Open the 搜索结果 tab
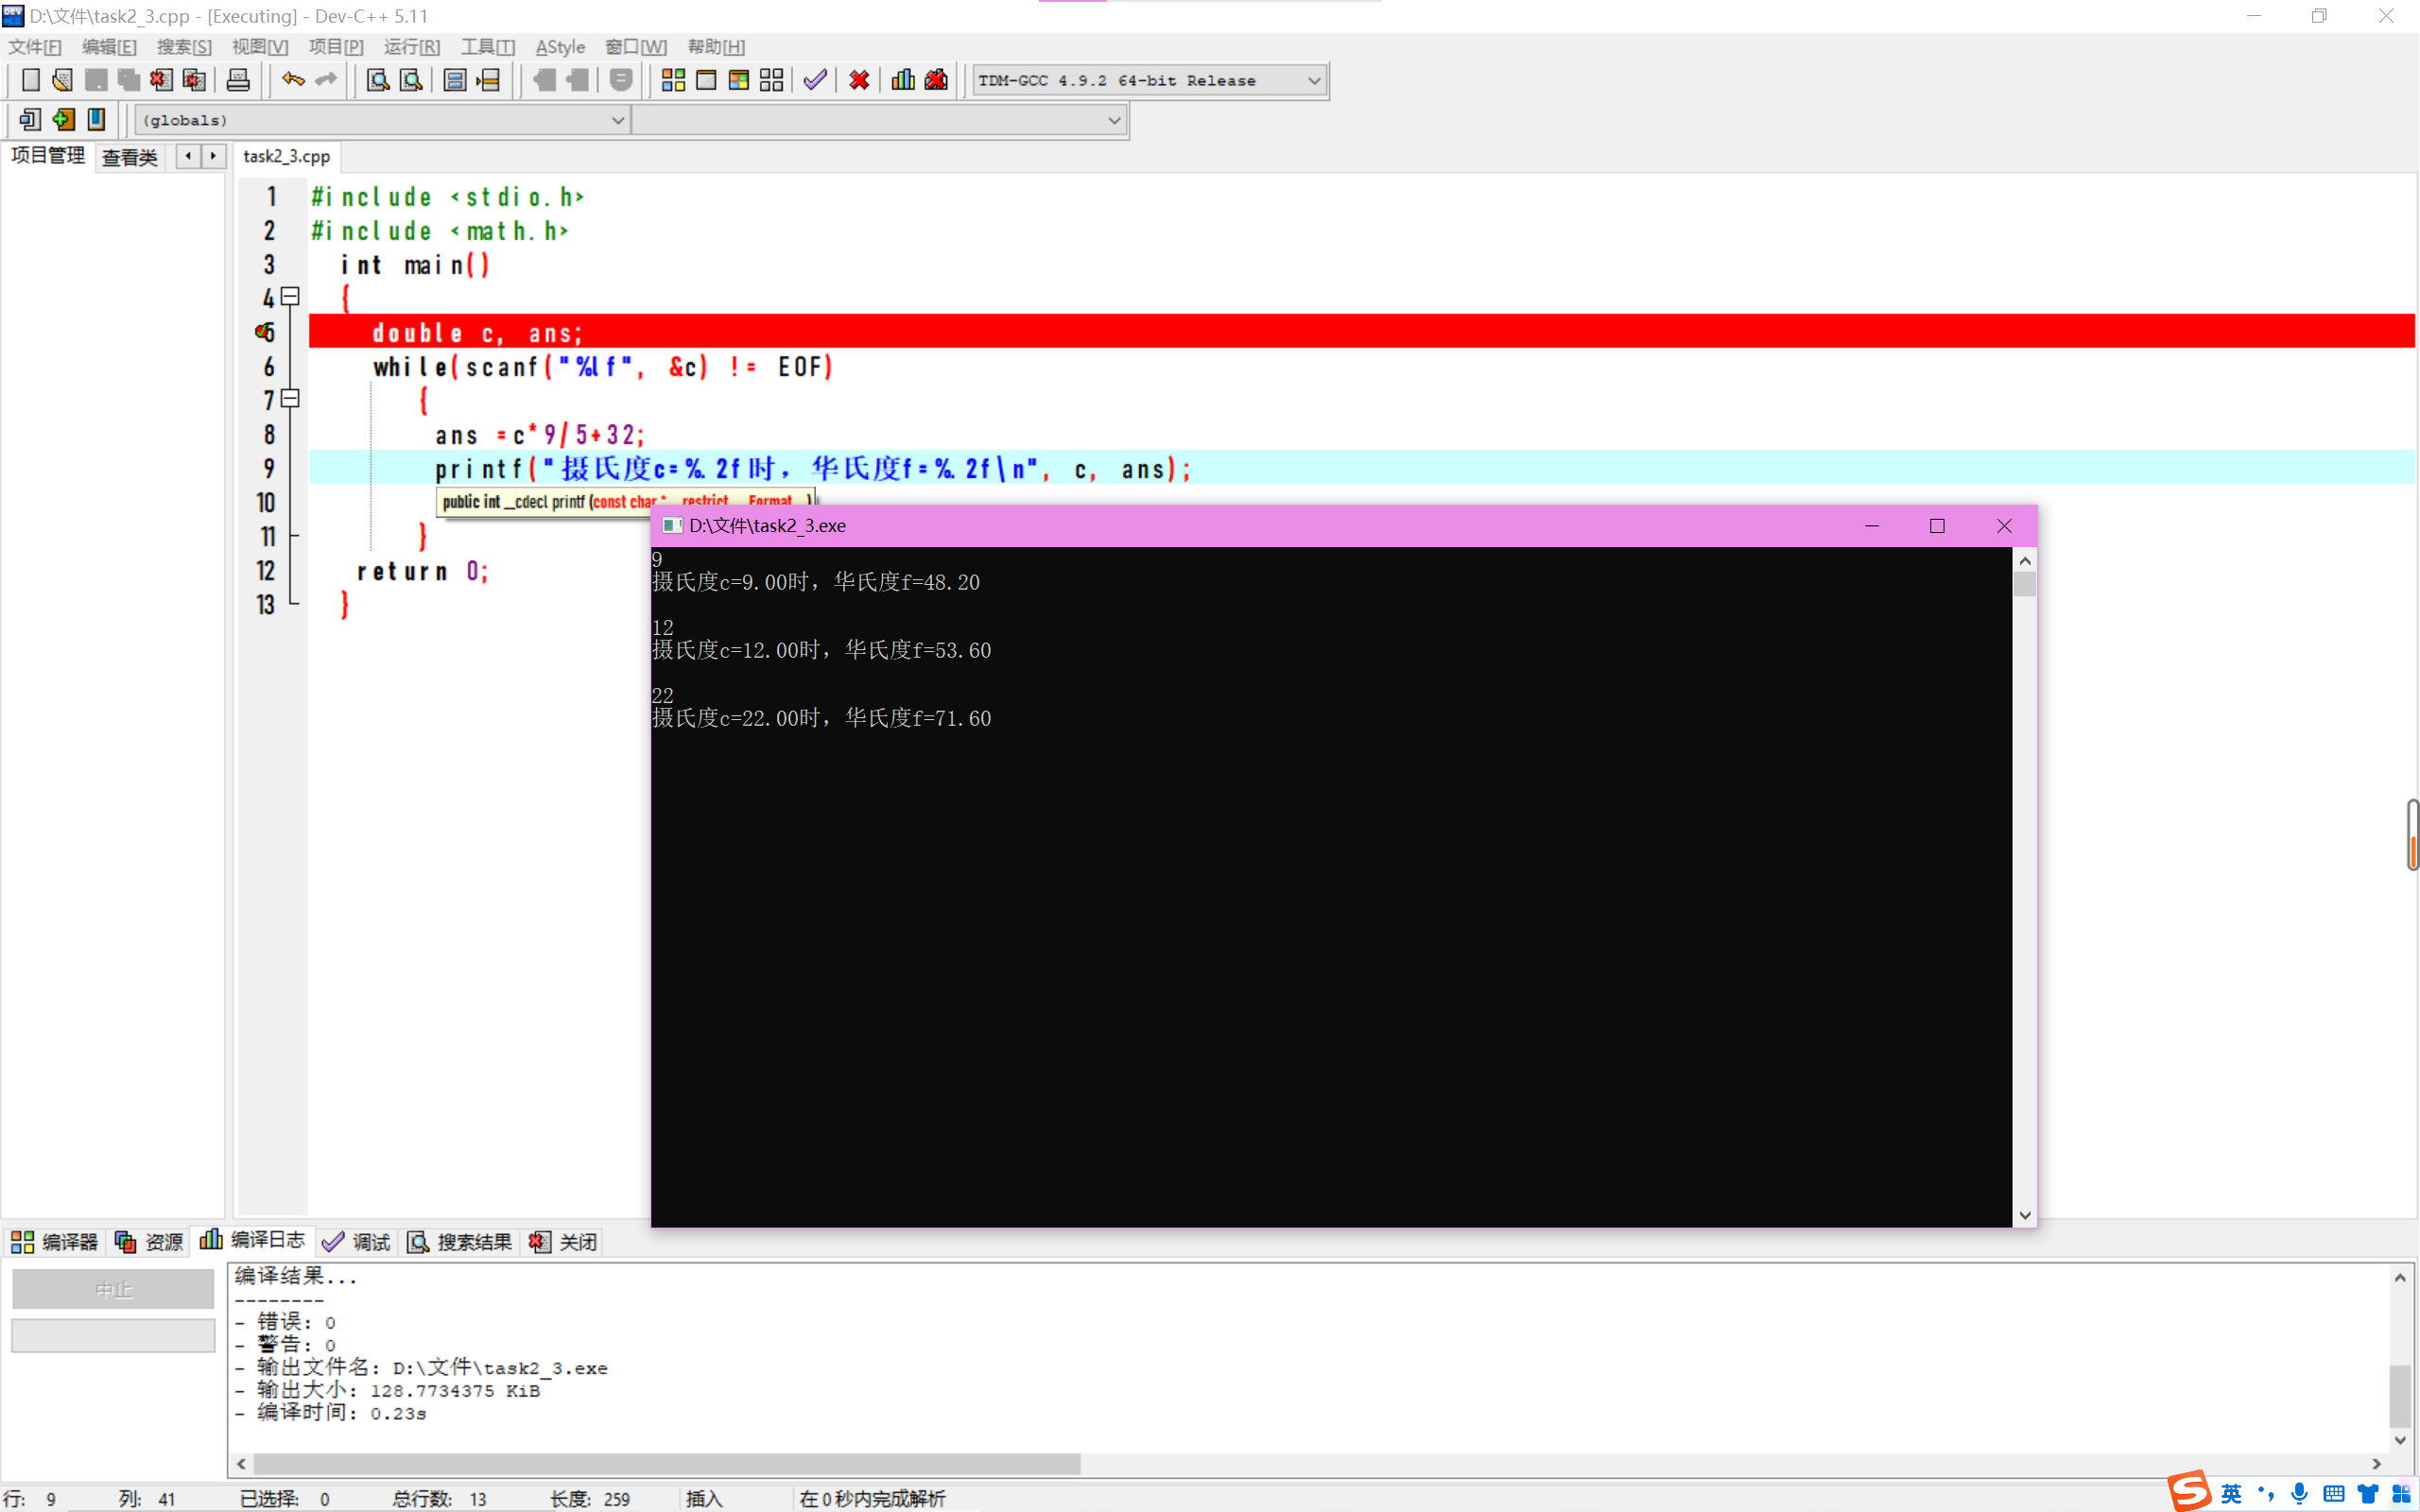 coord(460,1241)
